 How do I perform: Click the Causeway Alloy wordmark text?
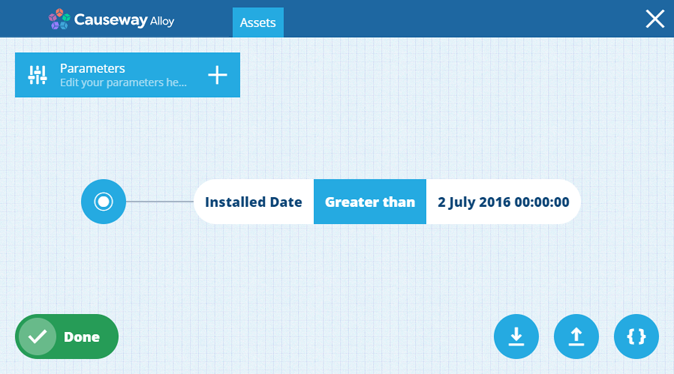[124, 20]
